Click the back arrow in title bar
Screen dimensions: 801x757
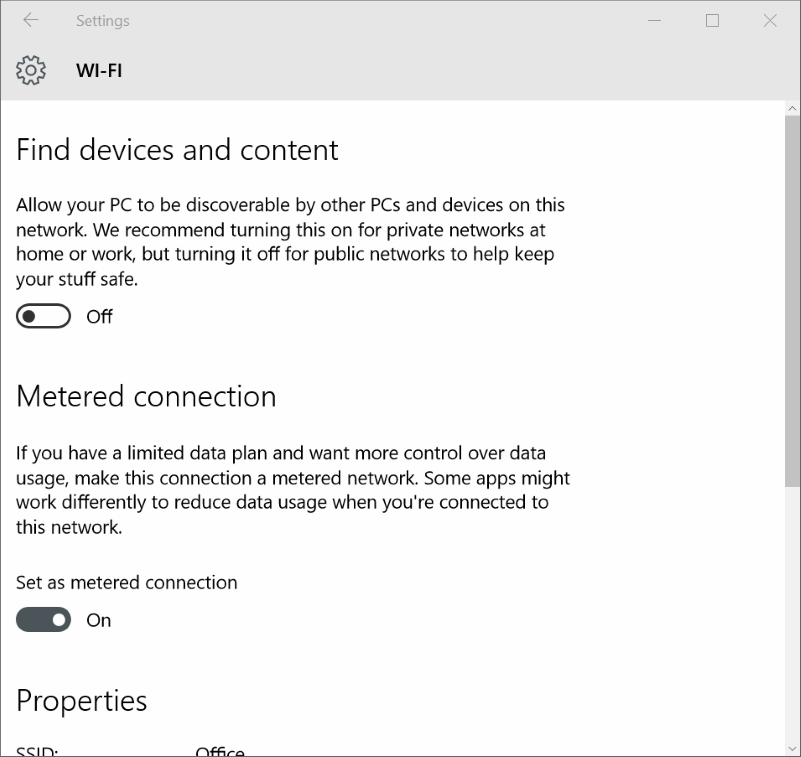coord(30,20)
